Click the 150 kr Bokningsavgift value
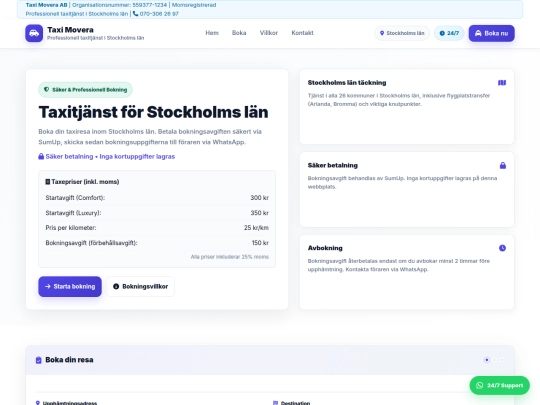 260,243
